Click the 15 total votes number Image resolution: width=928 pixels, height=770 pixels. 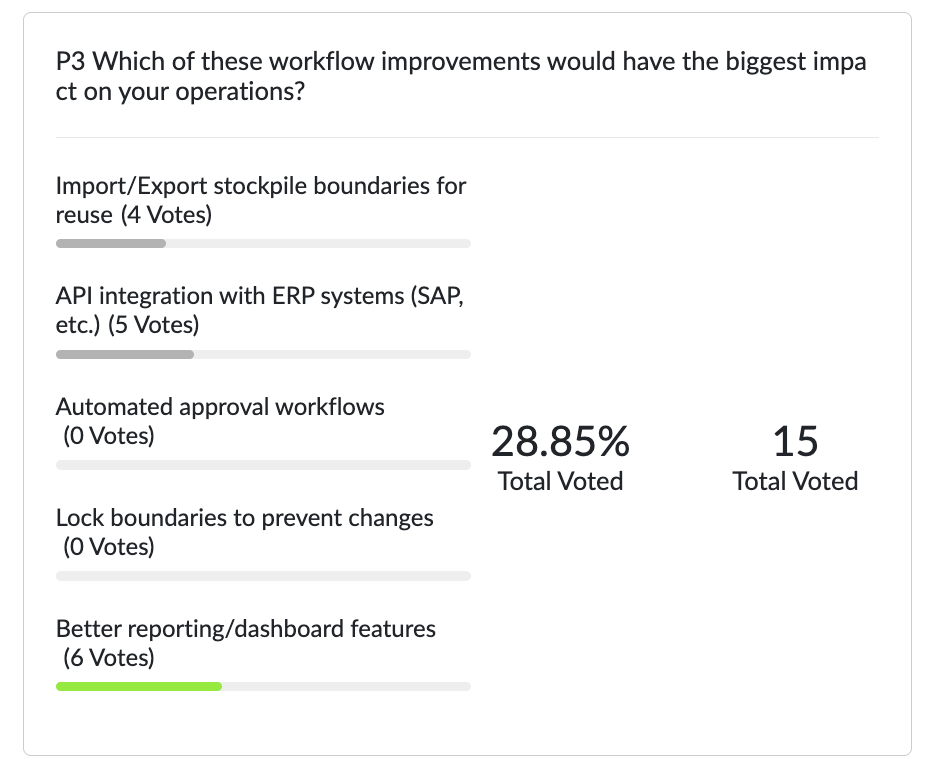pyautogui.click(x=795, y=441)
